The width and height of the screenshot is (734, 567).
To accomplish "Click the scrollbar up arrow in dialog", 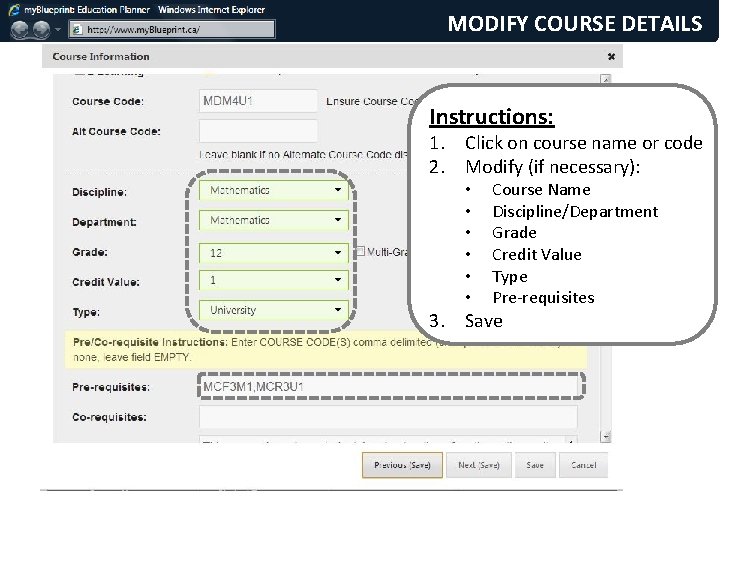I will tap(606, 79).
